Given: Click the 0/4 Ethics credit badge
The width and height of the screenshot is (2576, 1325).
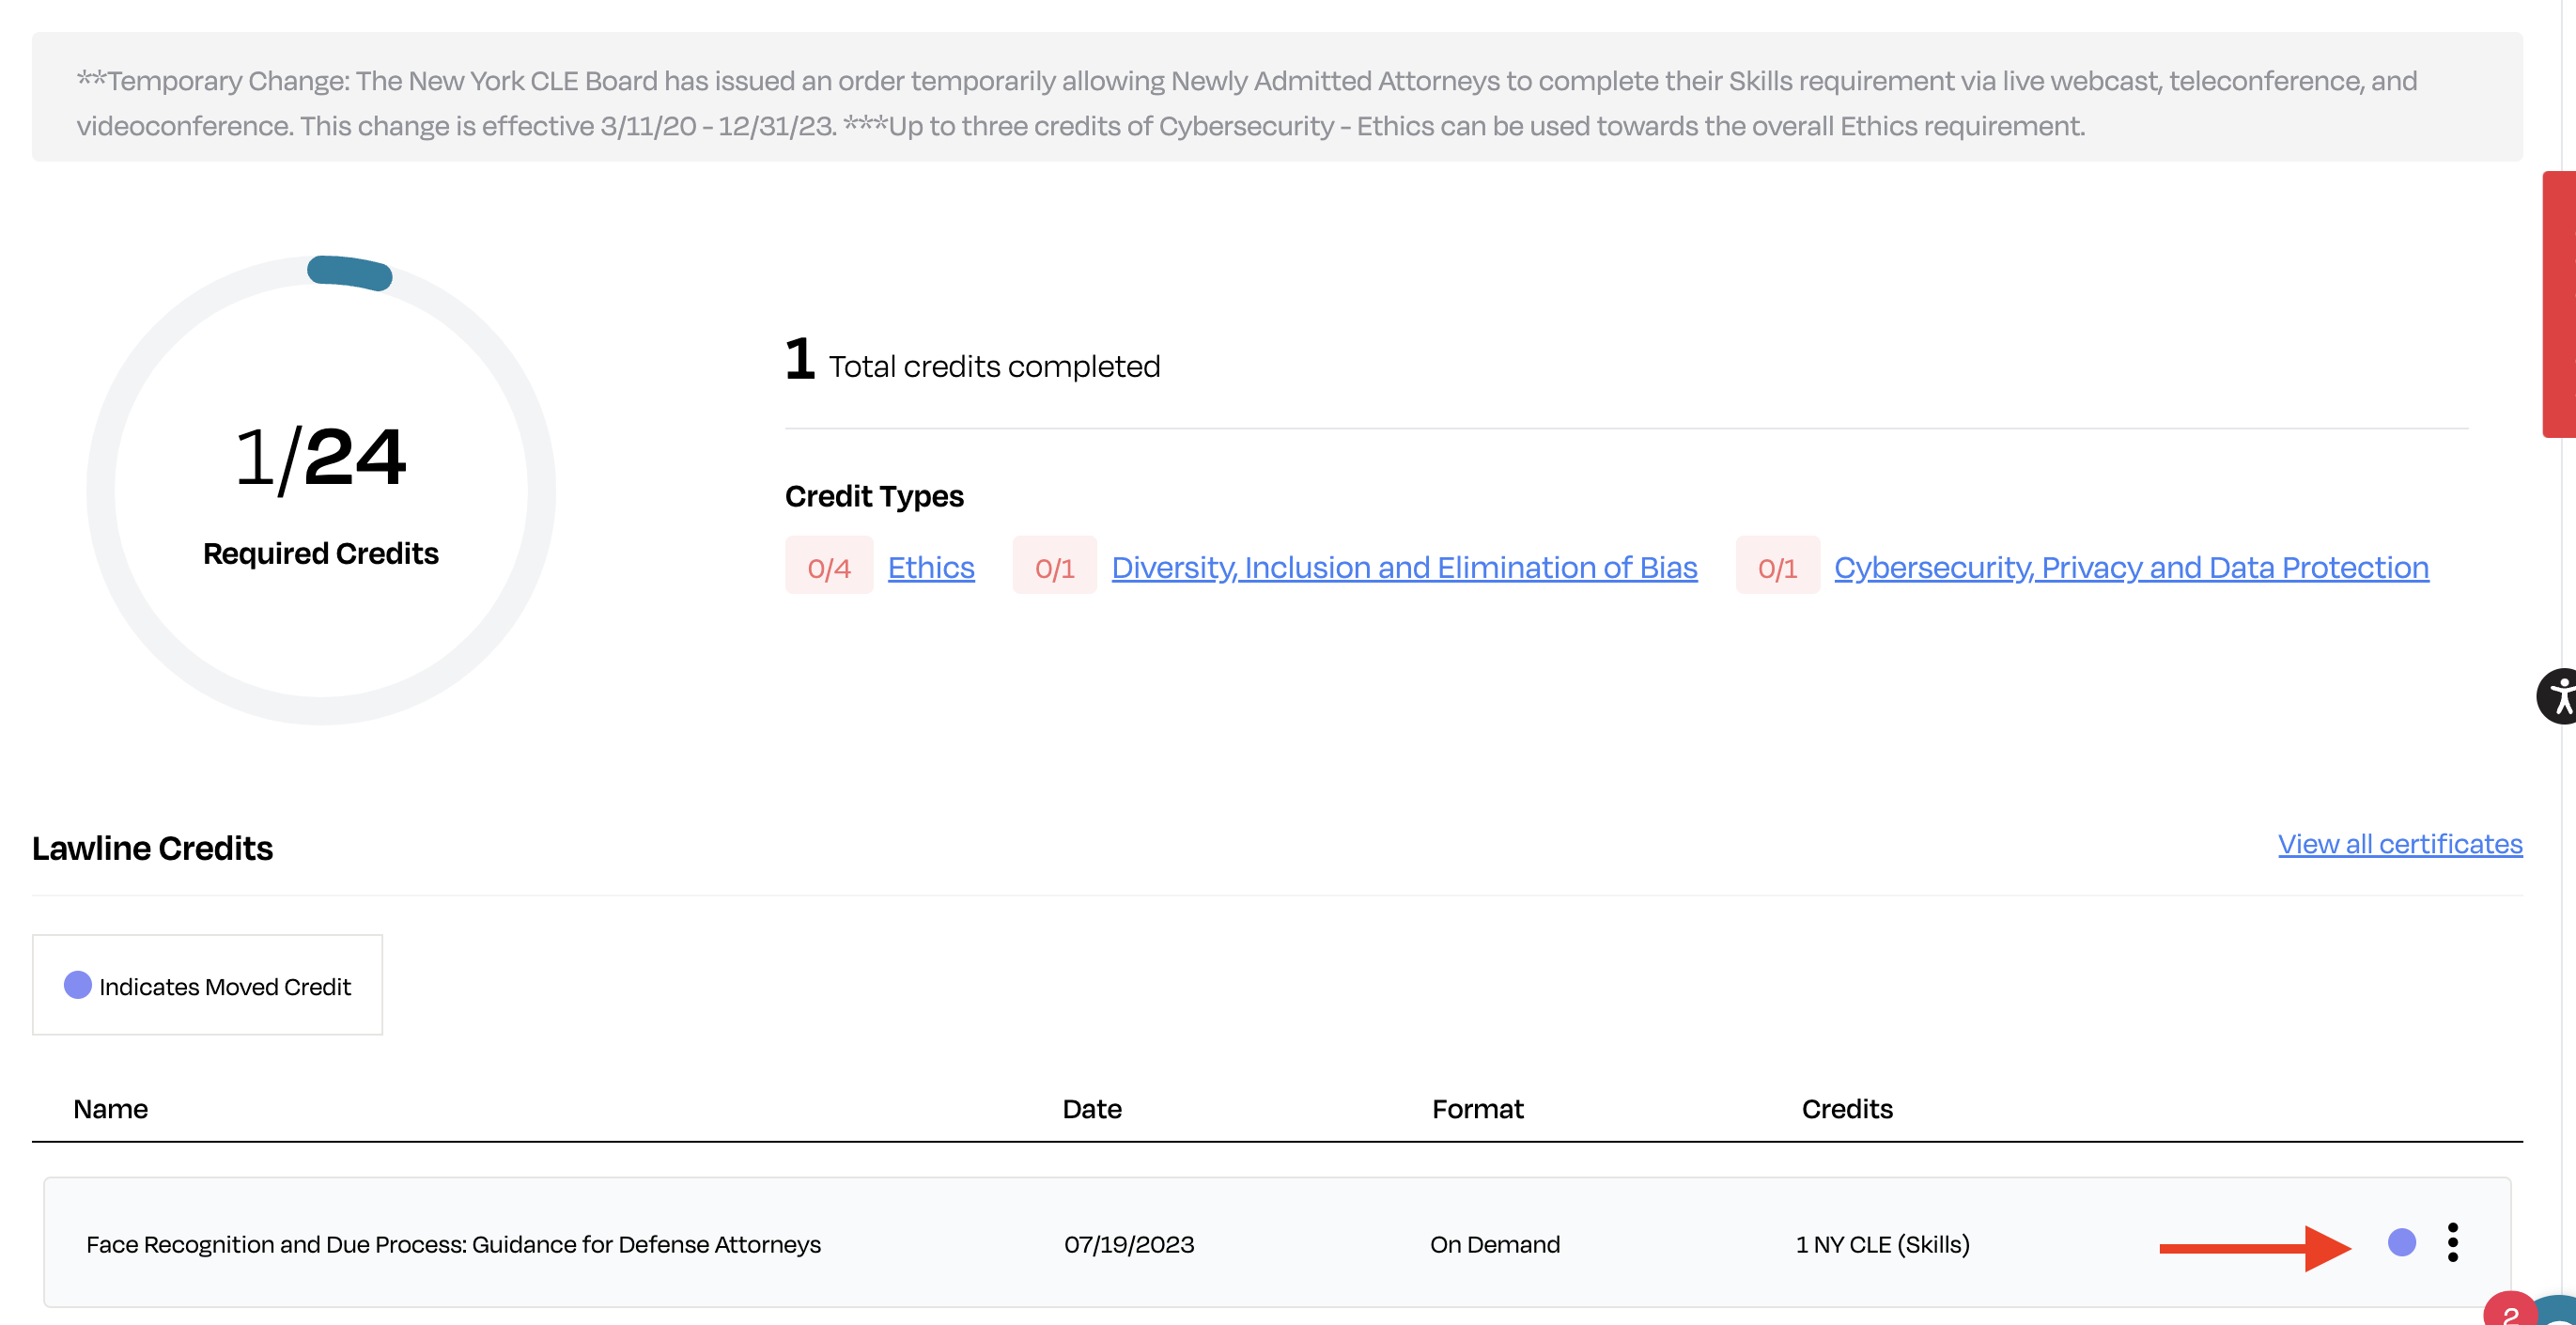Looking at the screenshot, I should (x=828, y=566).
